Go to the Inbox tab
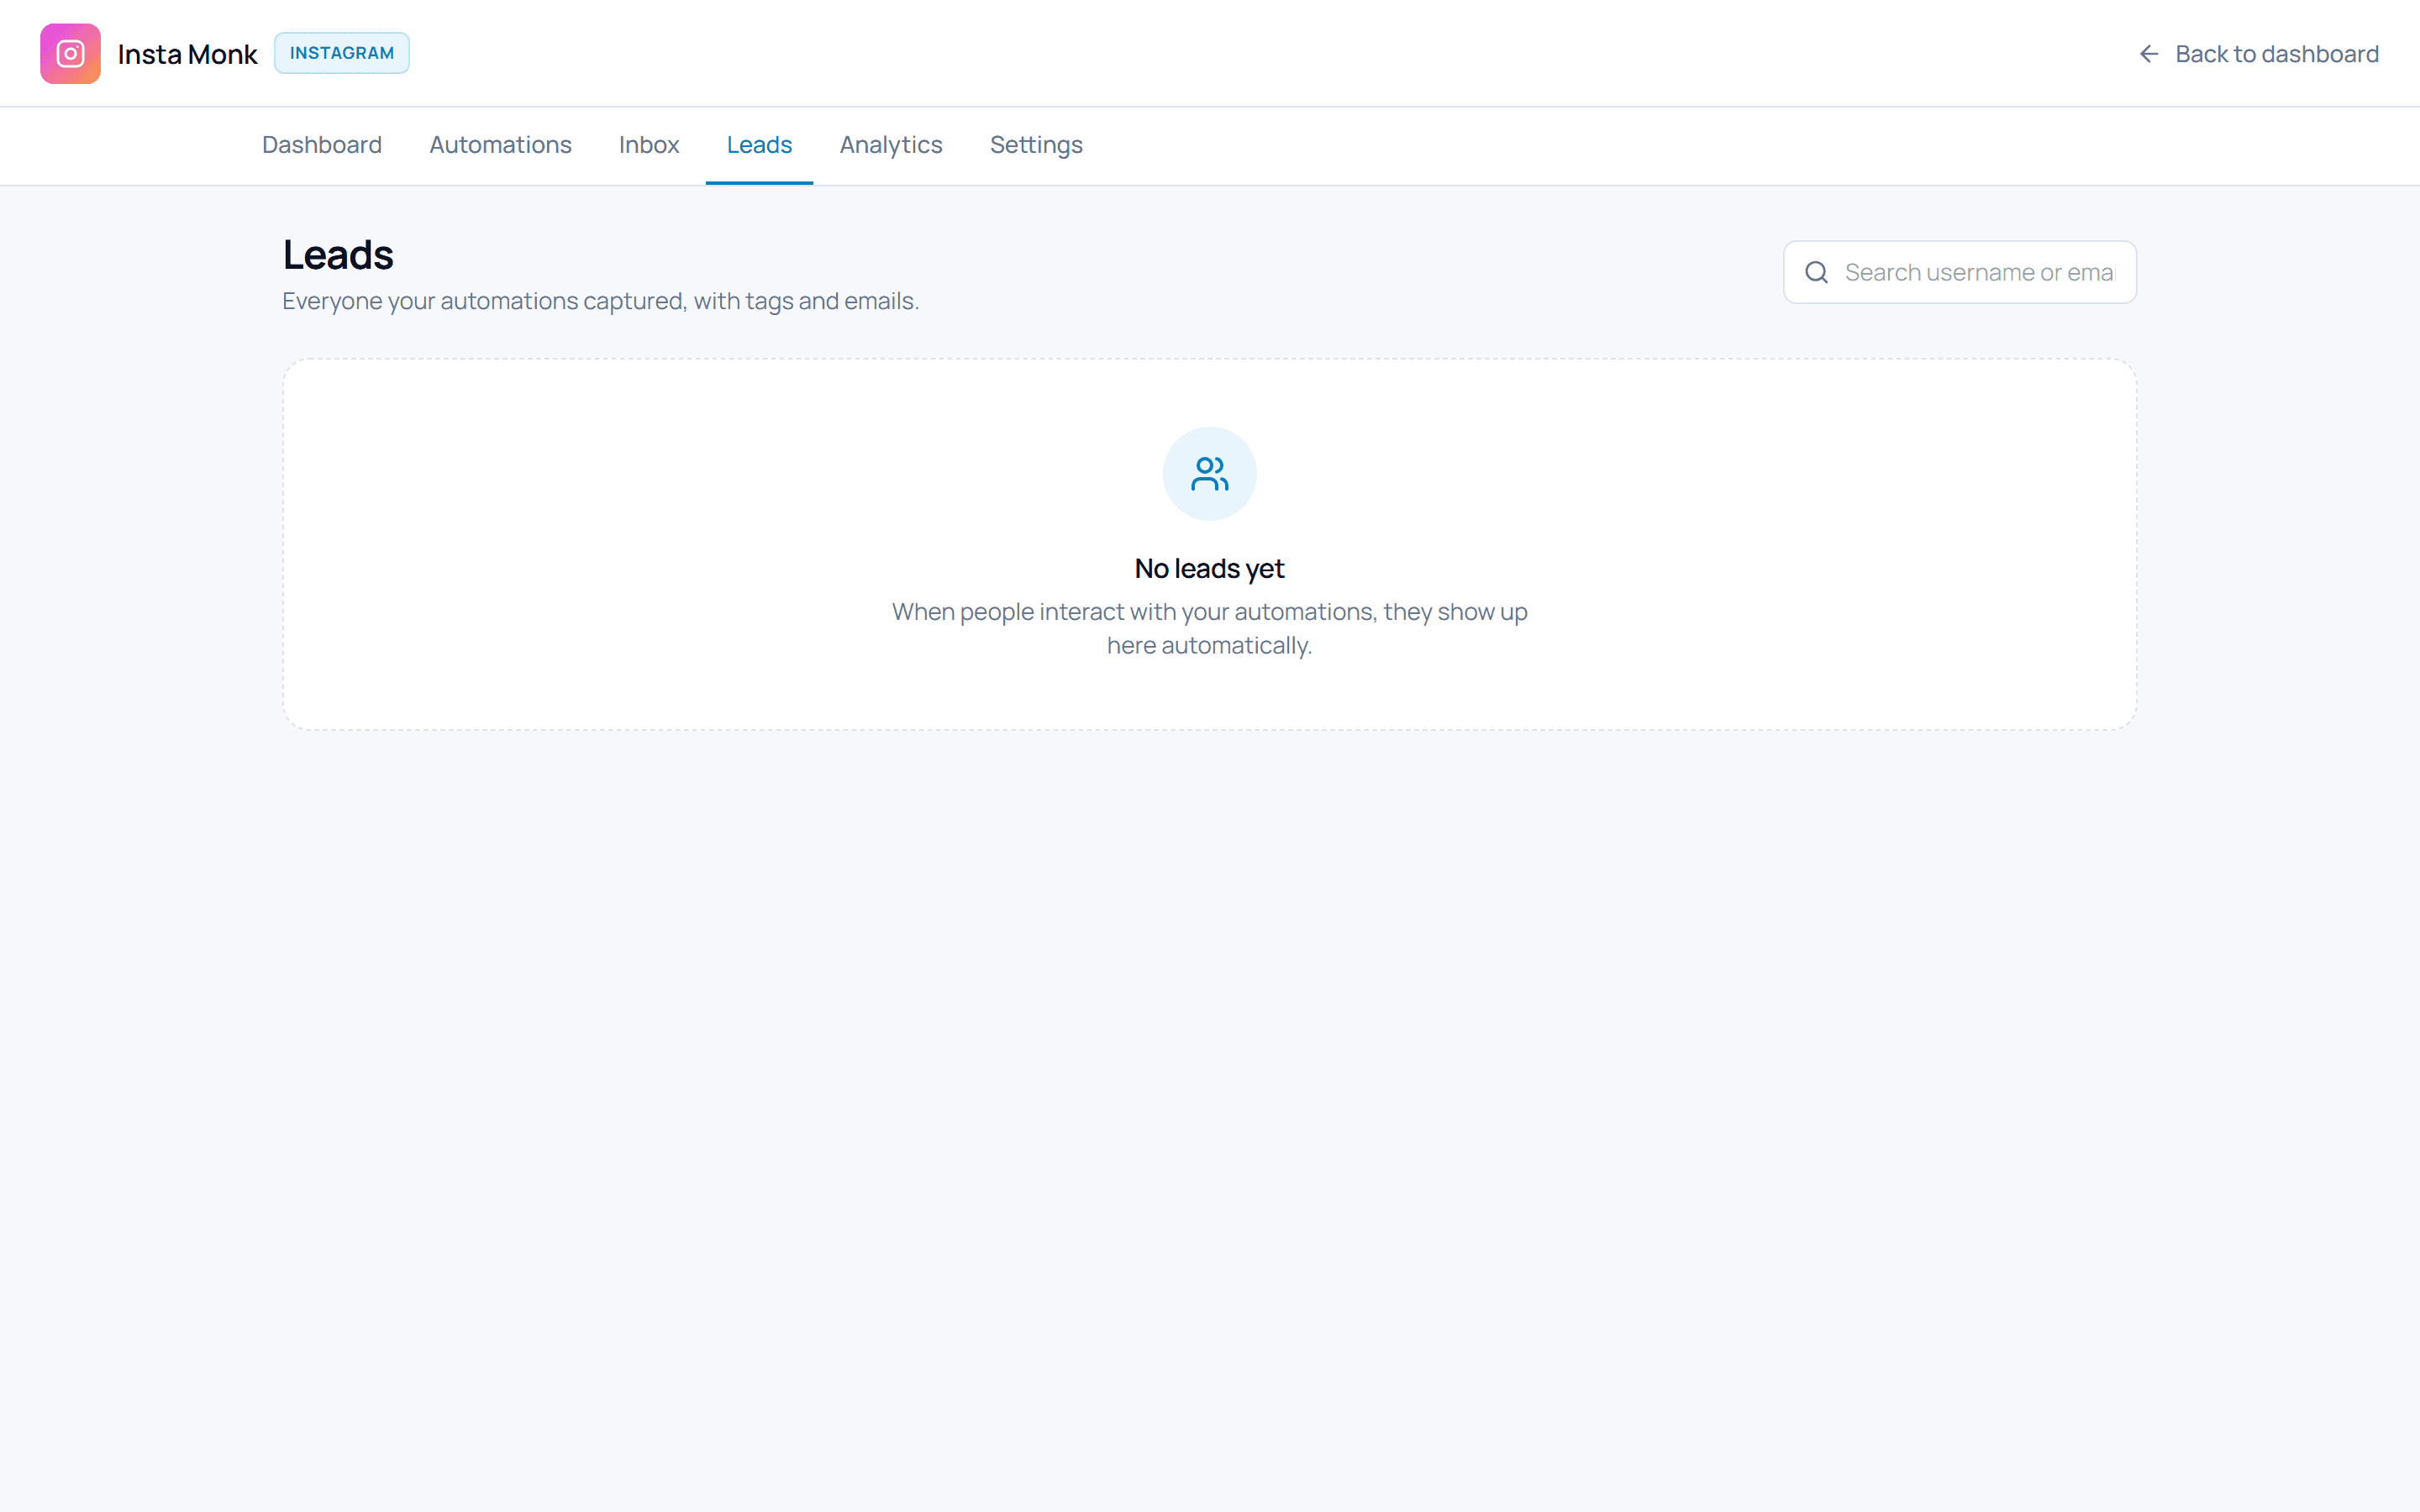 [649, 145]
